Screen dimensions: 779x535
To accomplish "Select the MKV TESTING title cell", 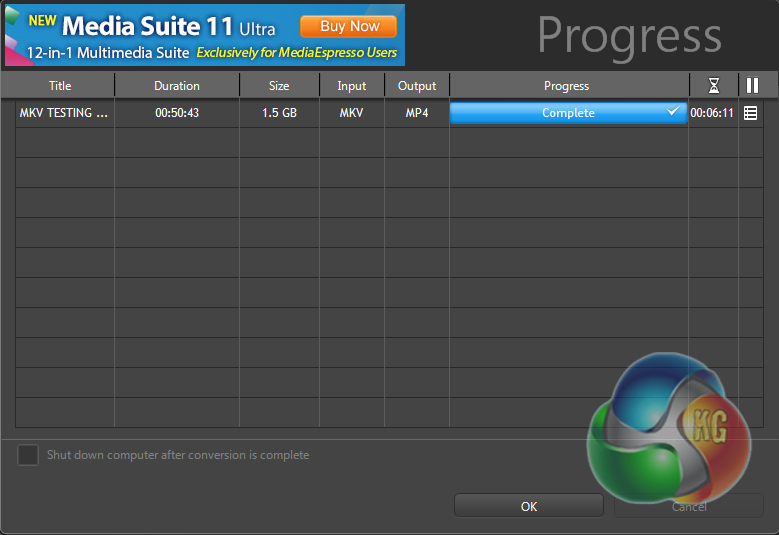I will coord(64,113).
